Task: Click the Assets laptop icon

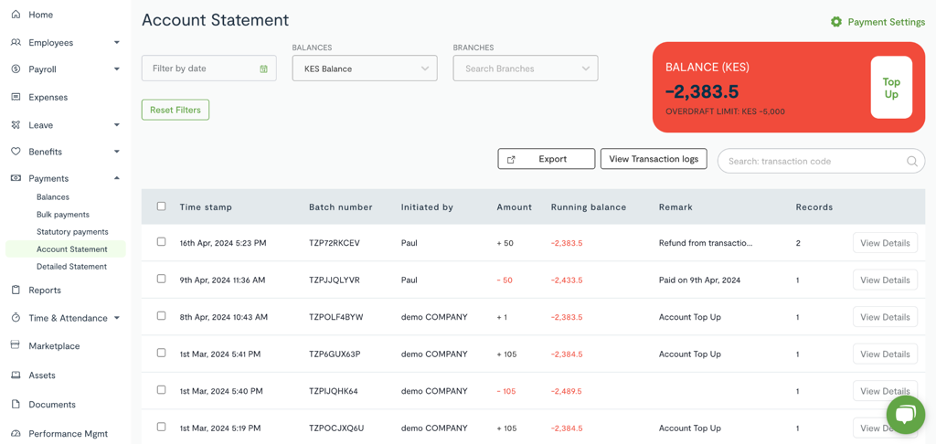Action: tap(16, 375)
